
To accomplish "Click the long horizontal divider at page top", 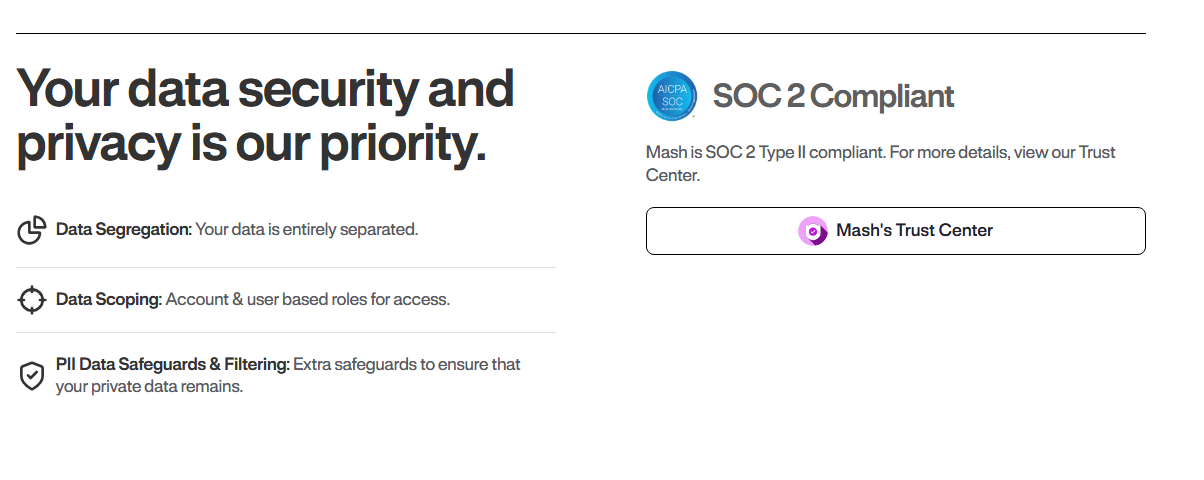I will coord(580,34).
